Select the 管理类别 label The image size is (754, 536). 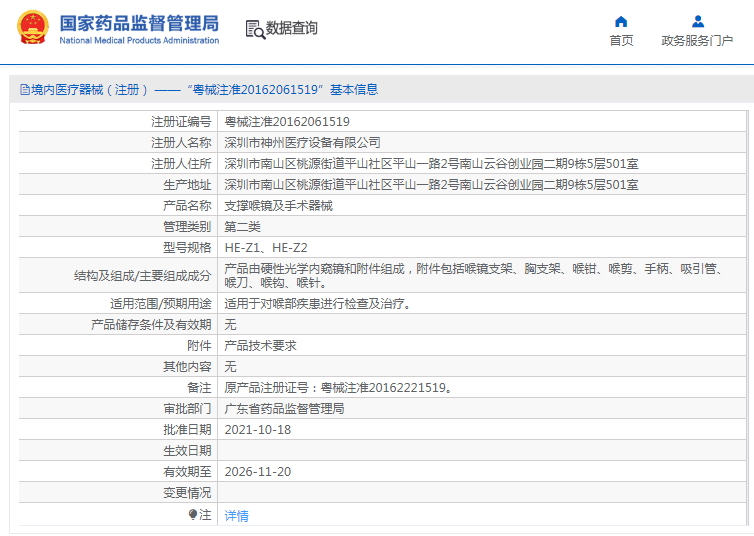[x=187, y=227]
